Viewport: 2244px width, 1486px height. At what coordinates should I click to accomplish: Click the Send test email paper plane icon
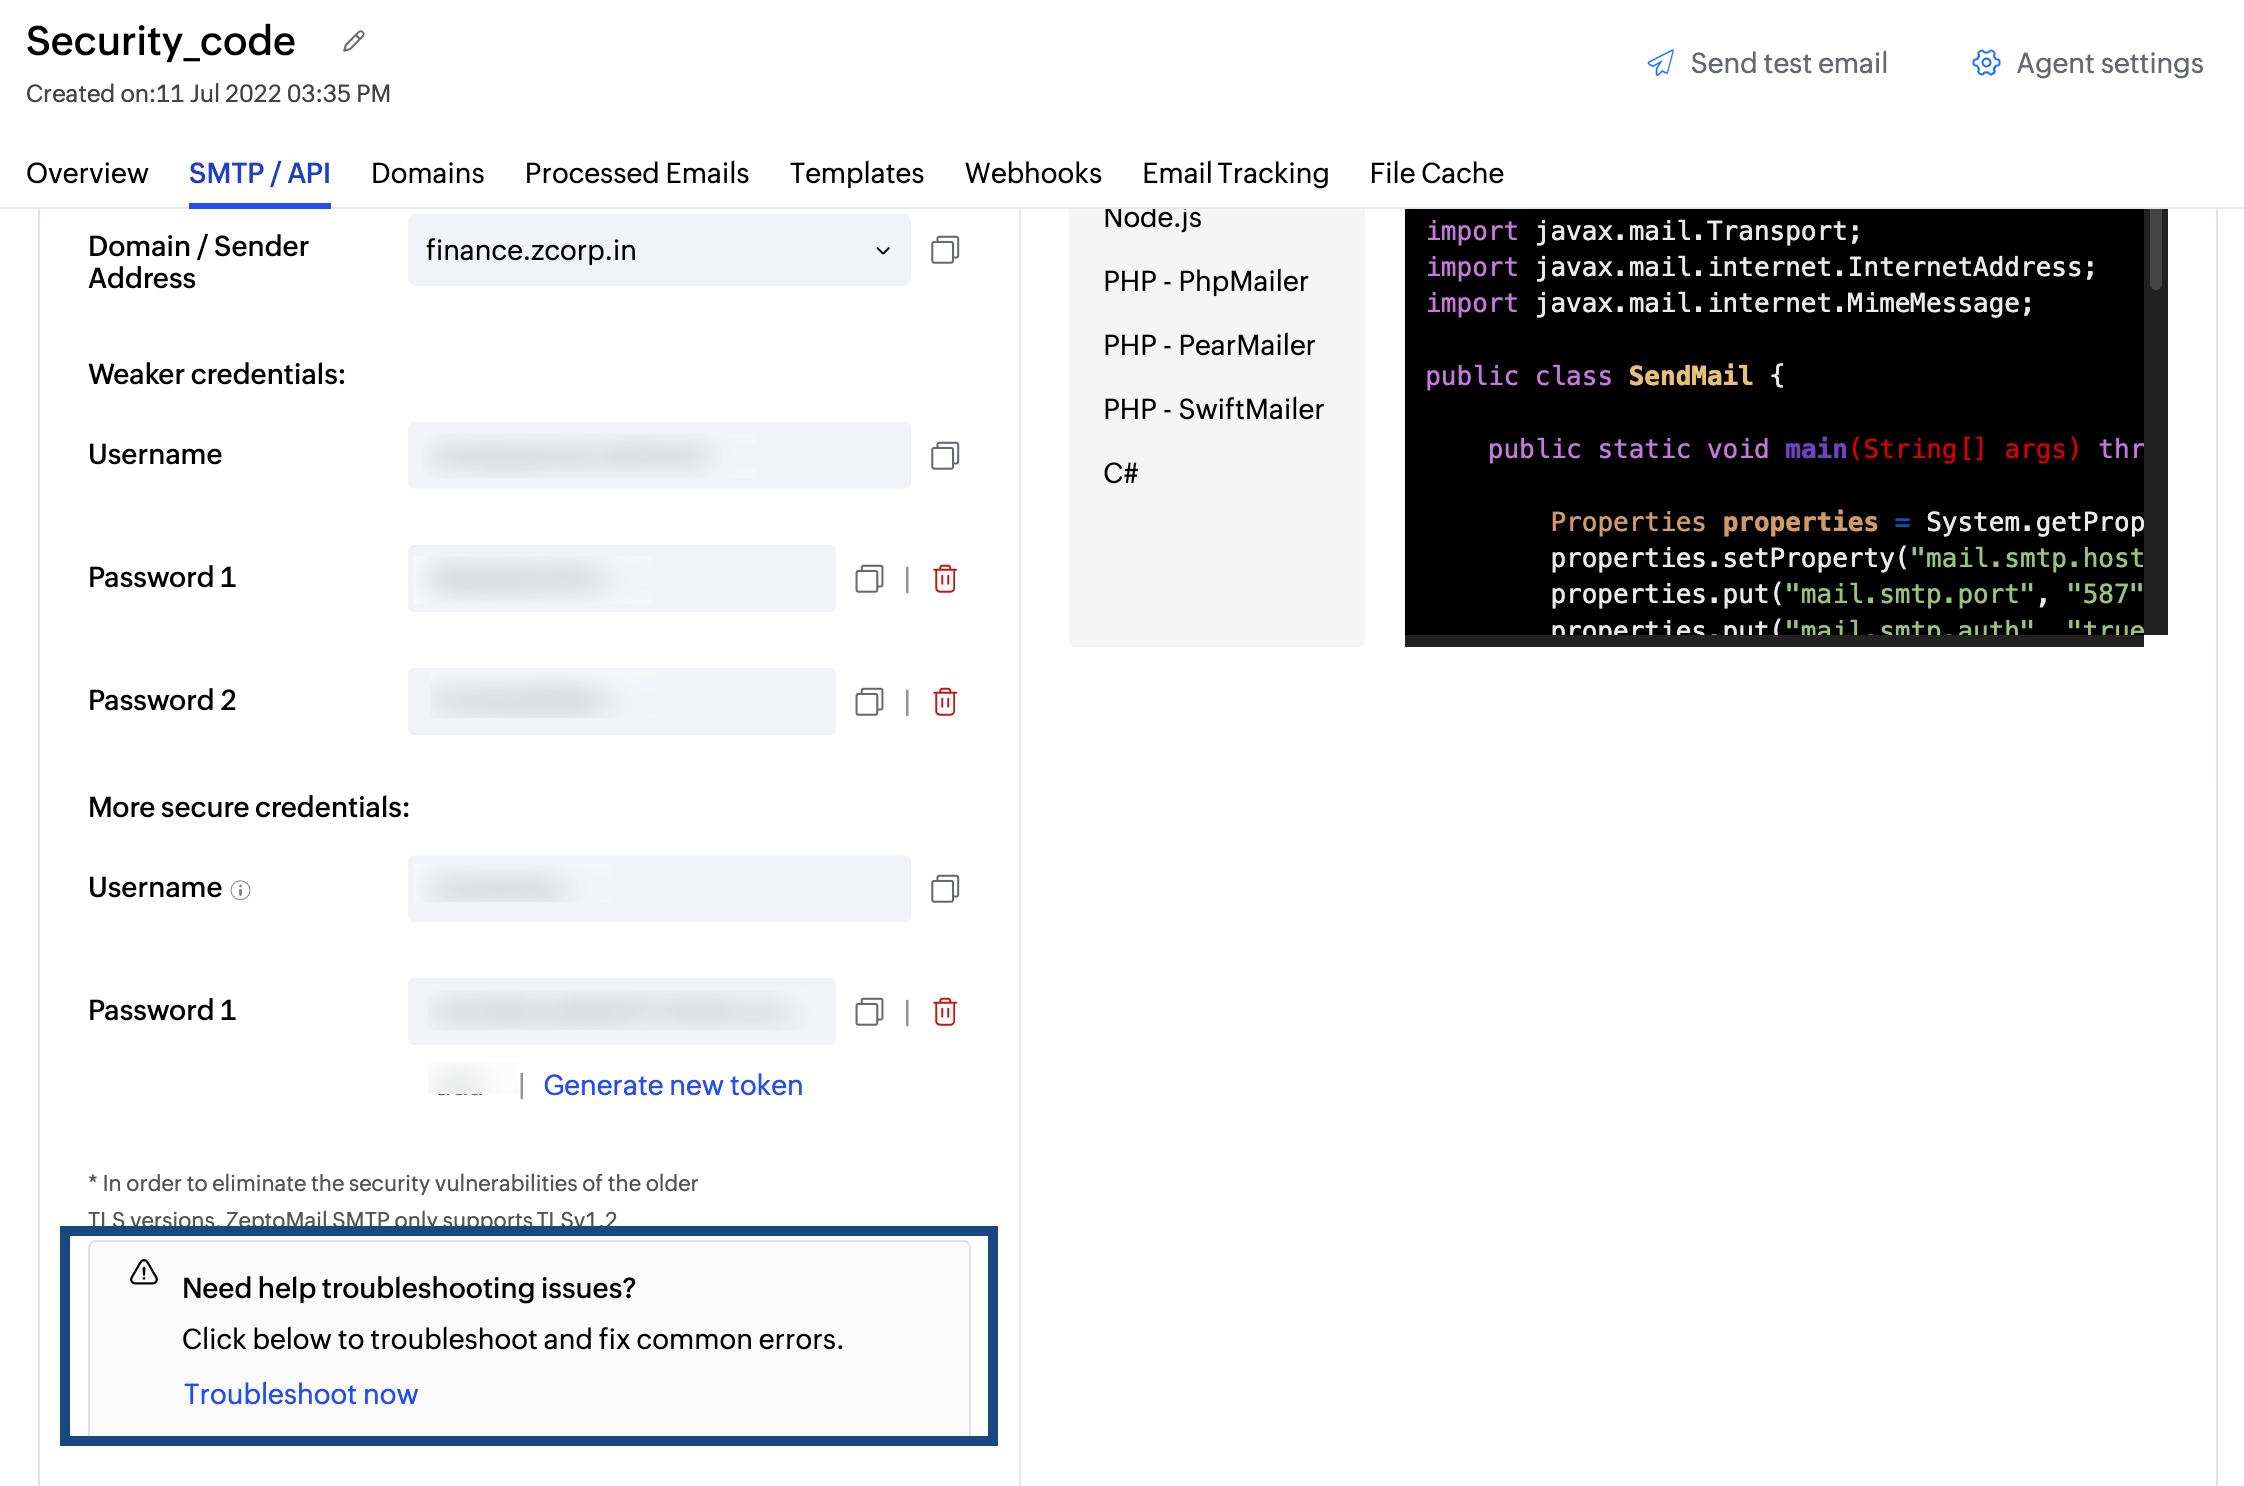(x=1660, y=63)
